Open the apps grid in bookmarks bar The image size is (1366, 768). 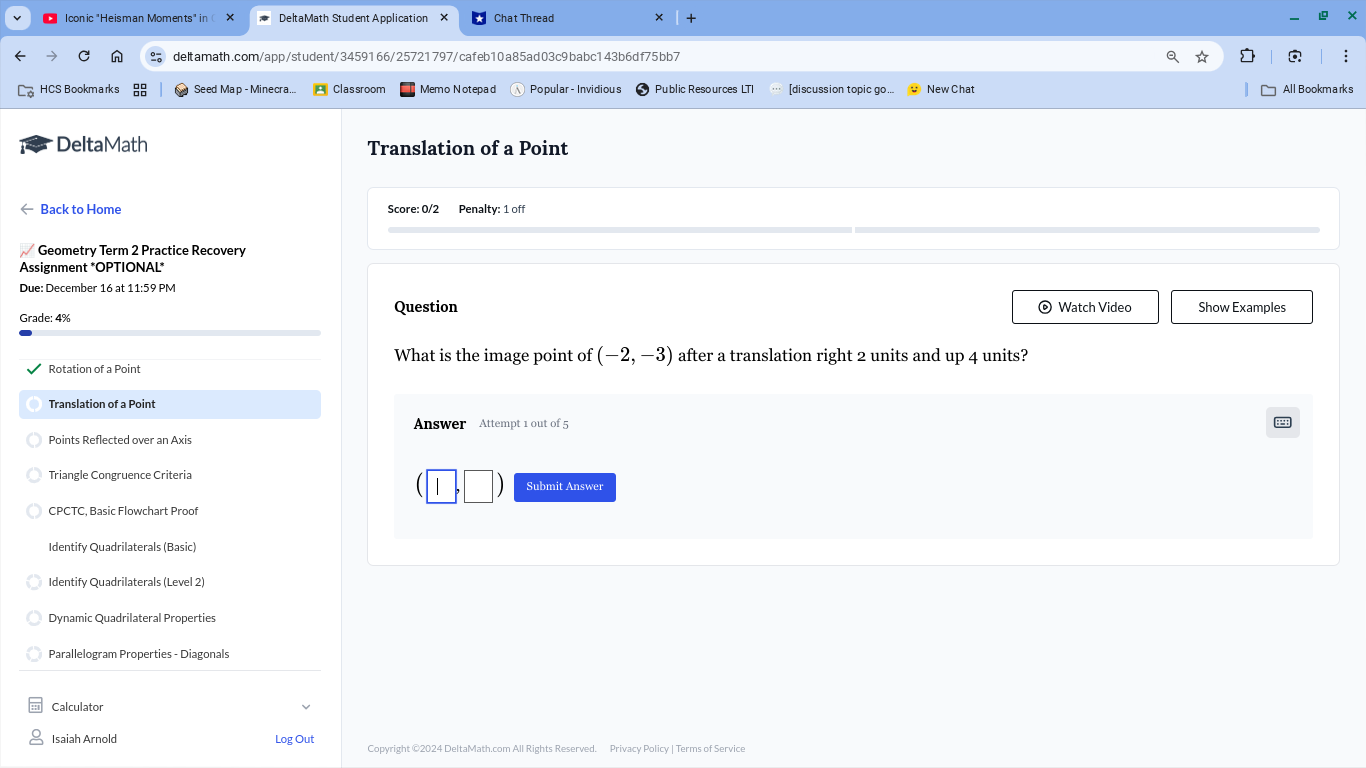140,89
